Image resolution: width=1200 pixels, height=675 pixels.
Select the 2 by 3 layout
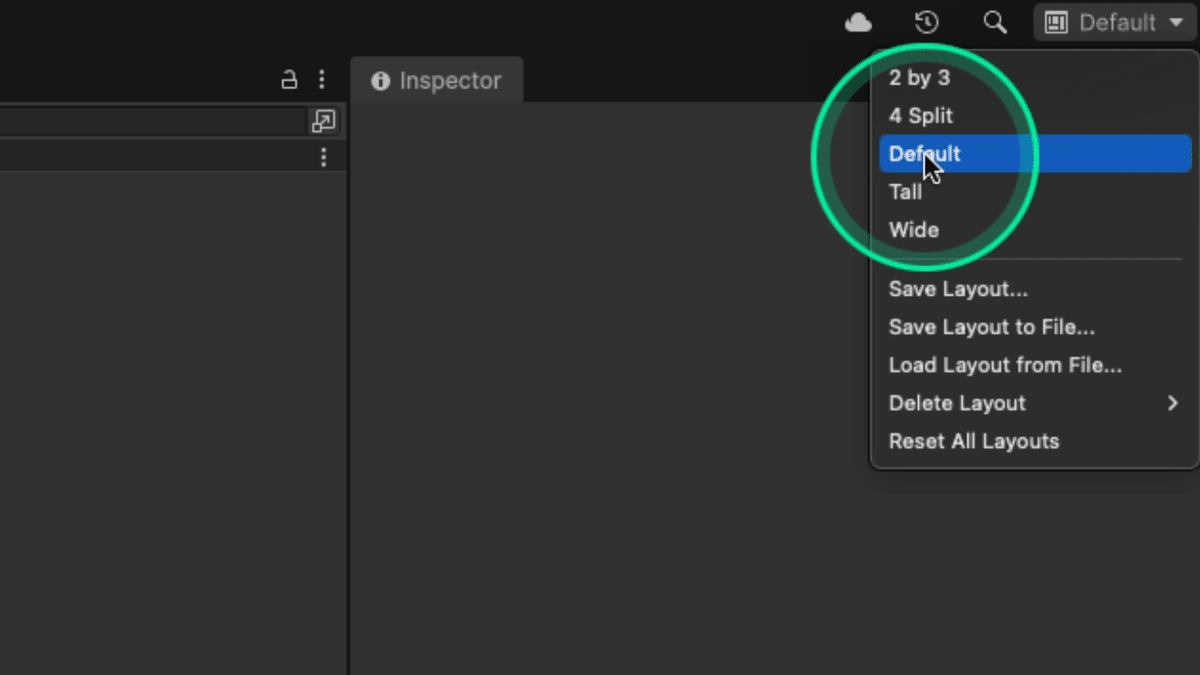click(919, 78)
